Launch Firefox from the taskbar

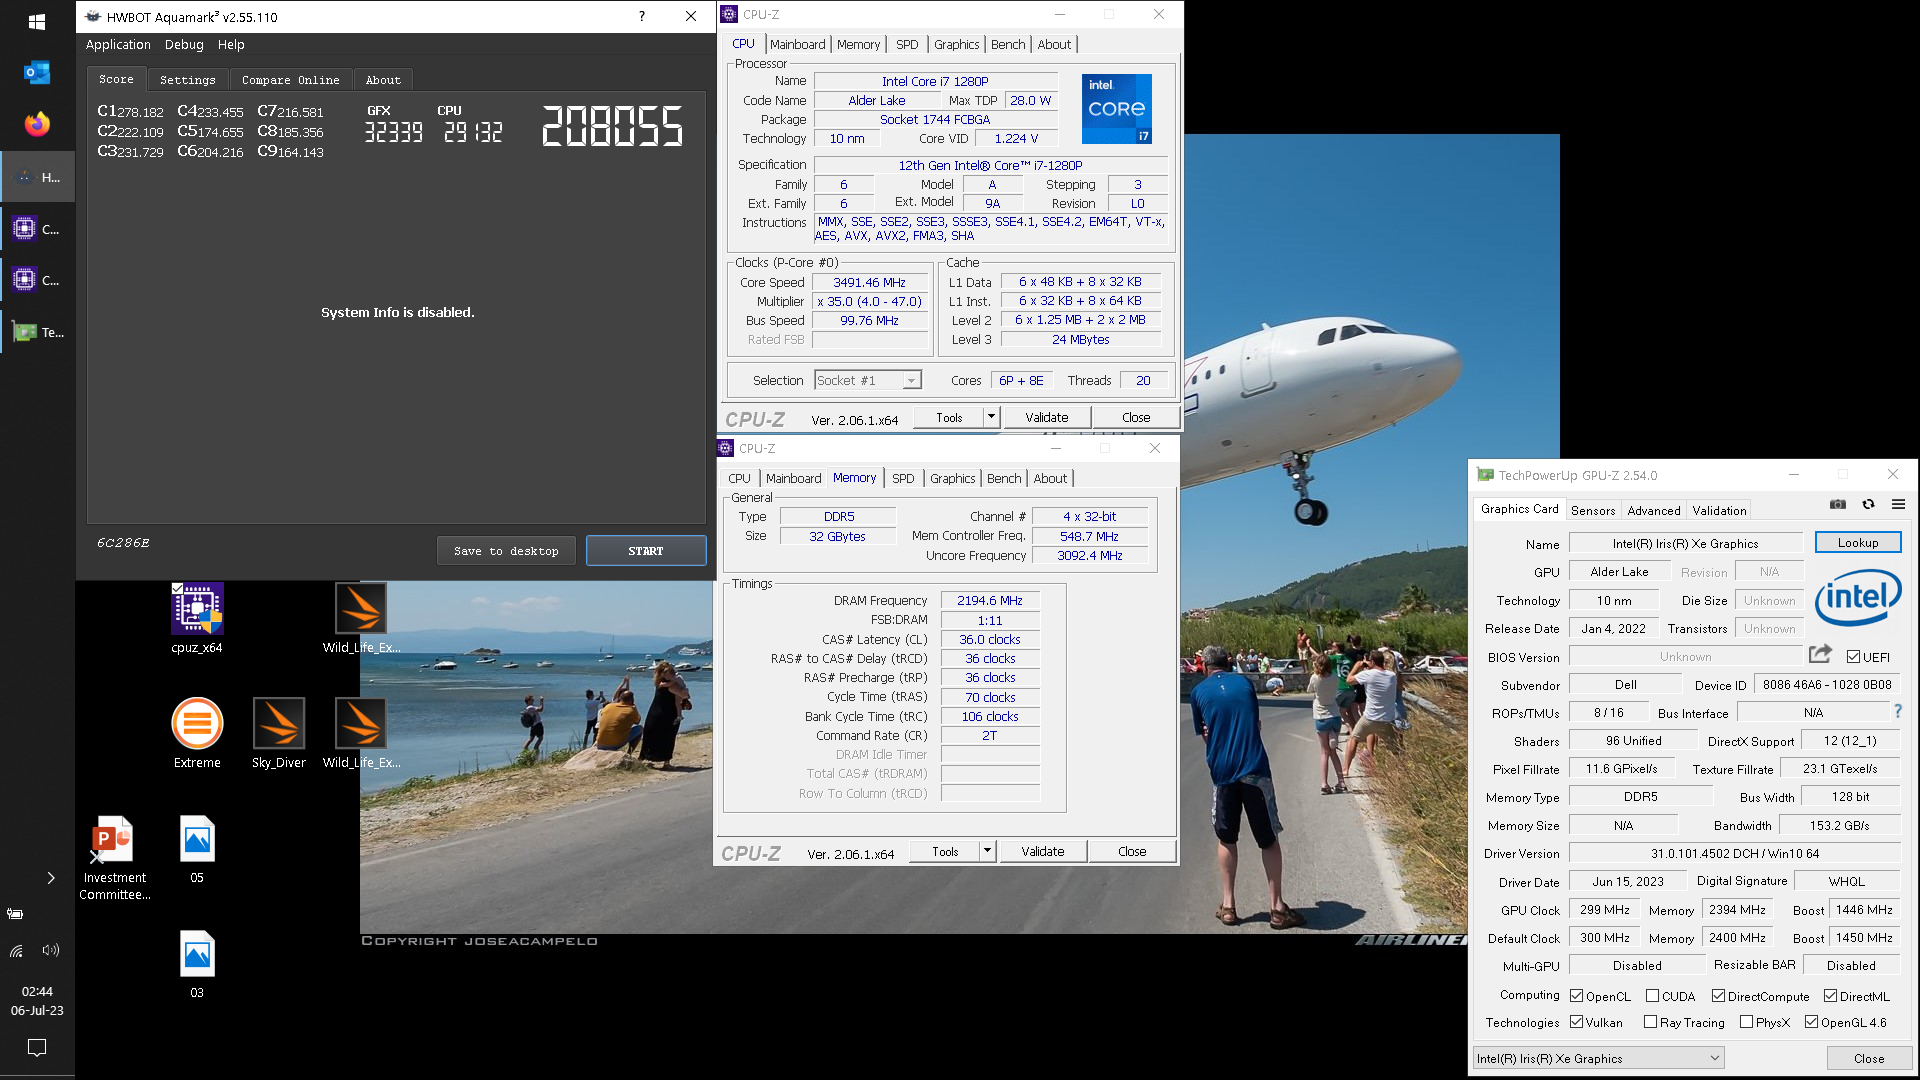[37, 124]
